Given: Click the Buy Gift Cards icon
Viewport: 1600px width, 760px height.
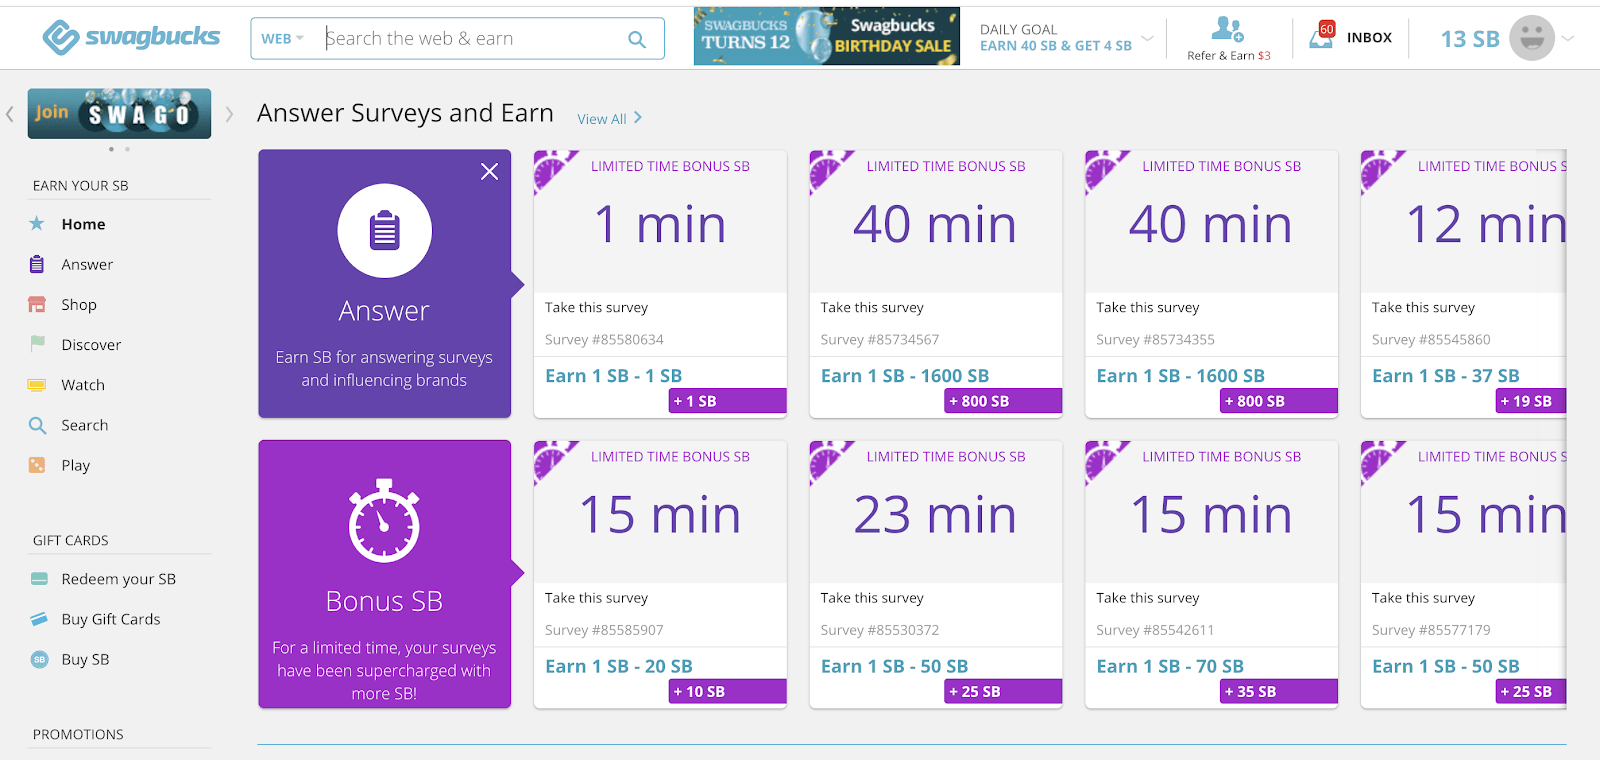Looking at the screenshot, I should click(x=39, y=619).
